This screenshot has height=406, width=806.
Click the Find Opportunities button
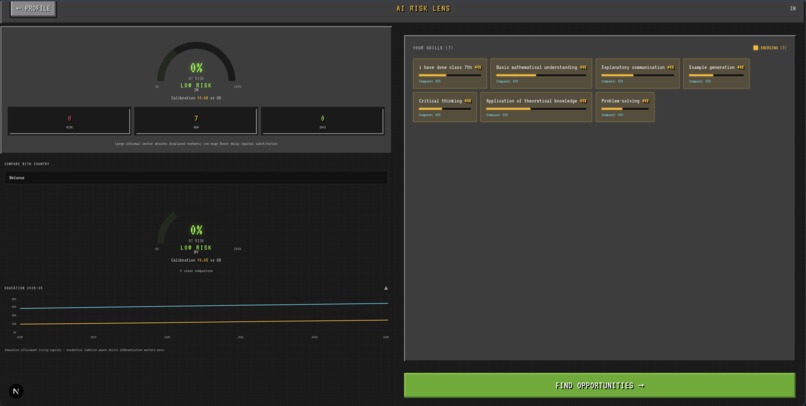tap(599, 385)
